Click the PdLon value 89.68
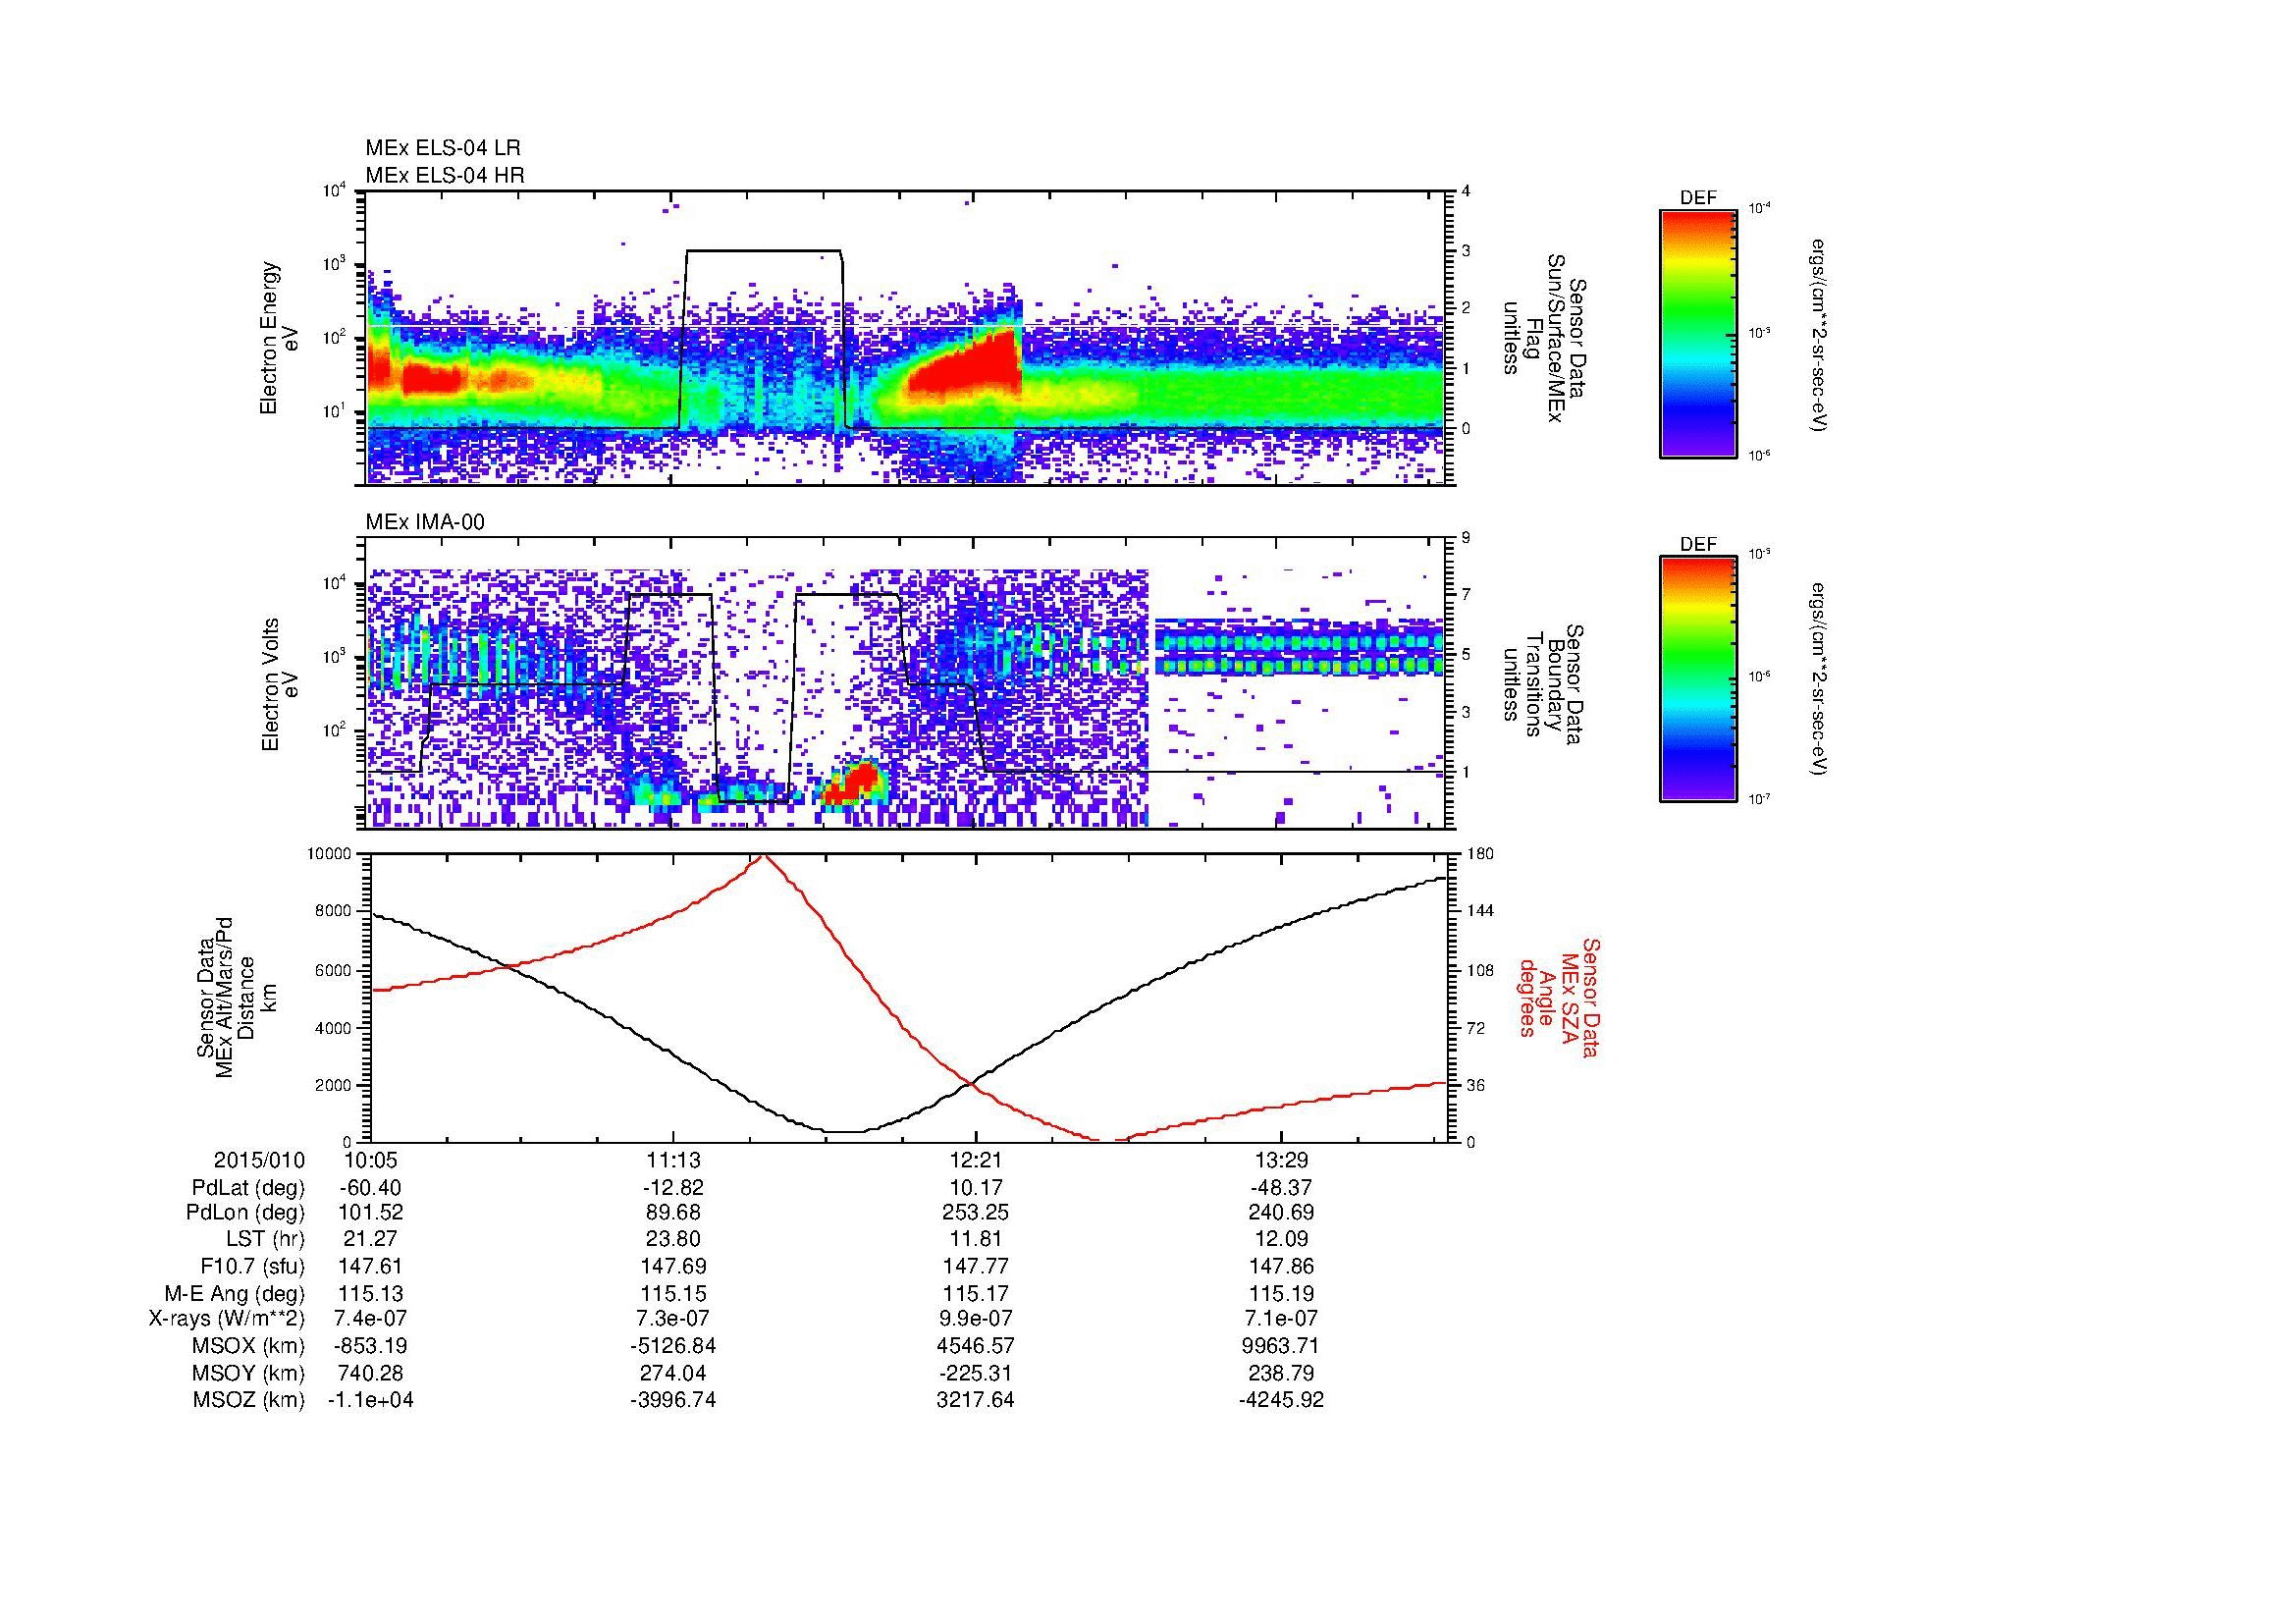Image resolution: width=2296 pixels, height=1623 pixels. tap(673, 1213)
